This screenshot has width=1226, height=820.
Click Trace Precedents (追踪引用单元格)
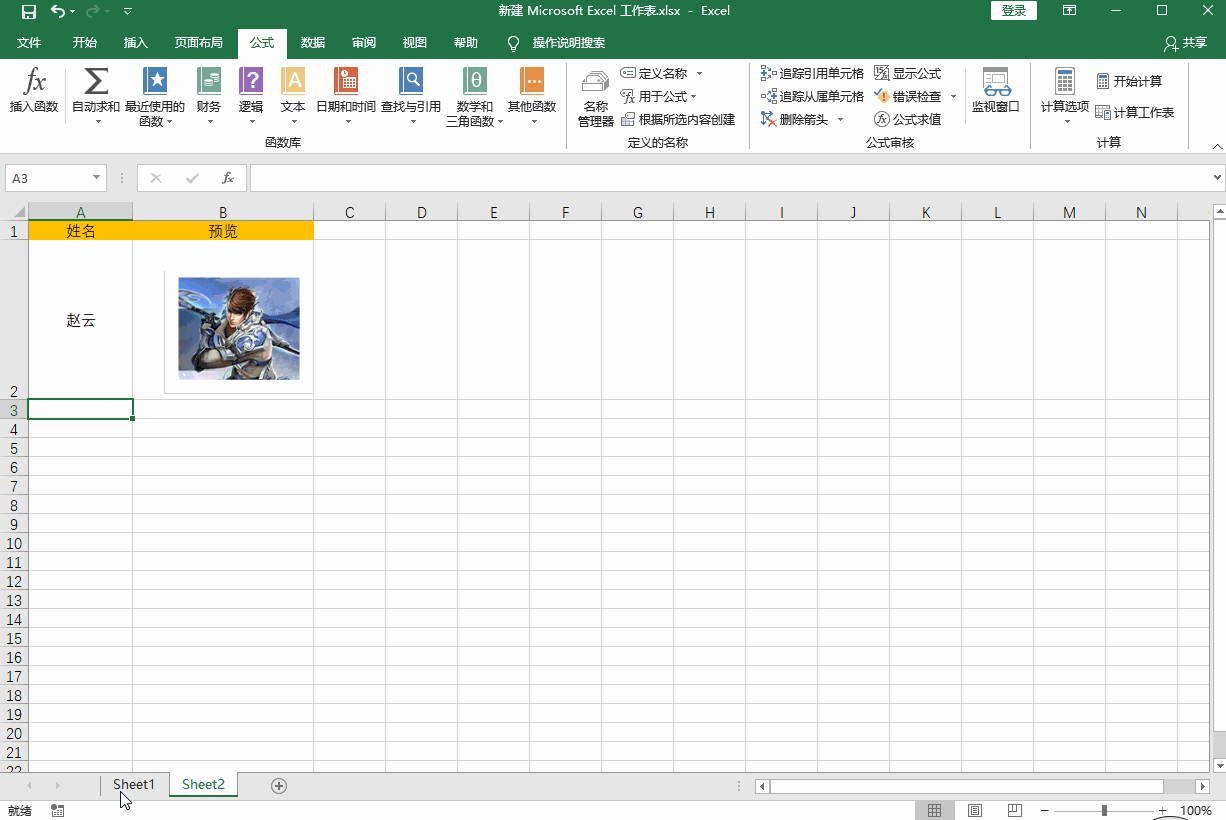[x=812, y=73]
